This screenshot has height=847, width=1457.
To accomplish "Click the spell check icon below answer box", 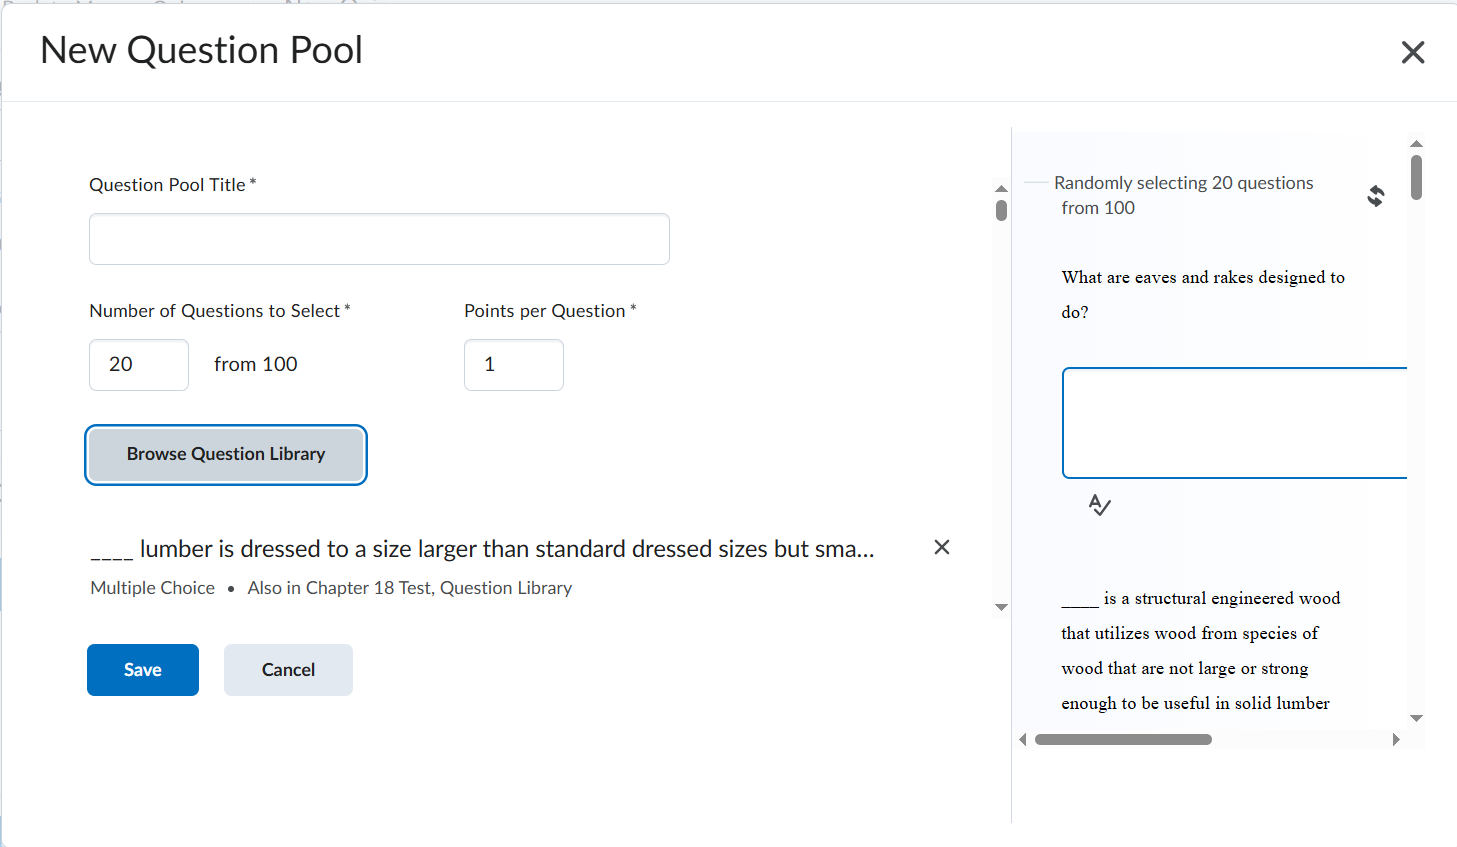I will pyautogui.click(x=1099, y=505).
